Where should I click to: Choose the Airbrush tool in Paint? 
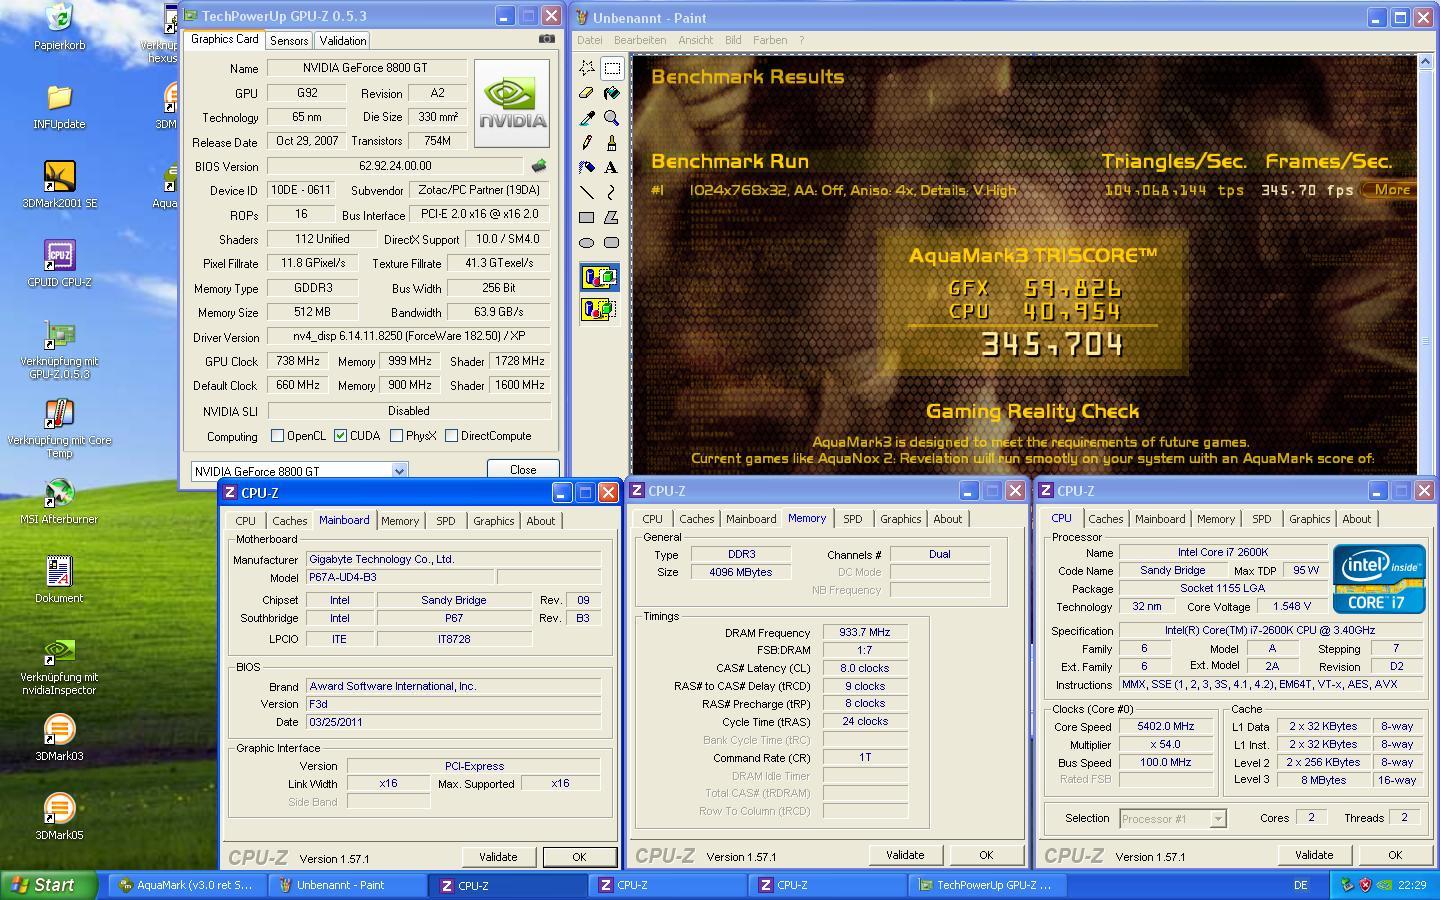pos(587,167)
